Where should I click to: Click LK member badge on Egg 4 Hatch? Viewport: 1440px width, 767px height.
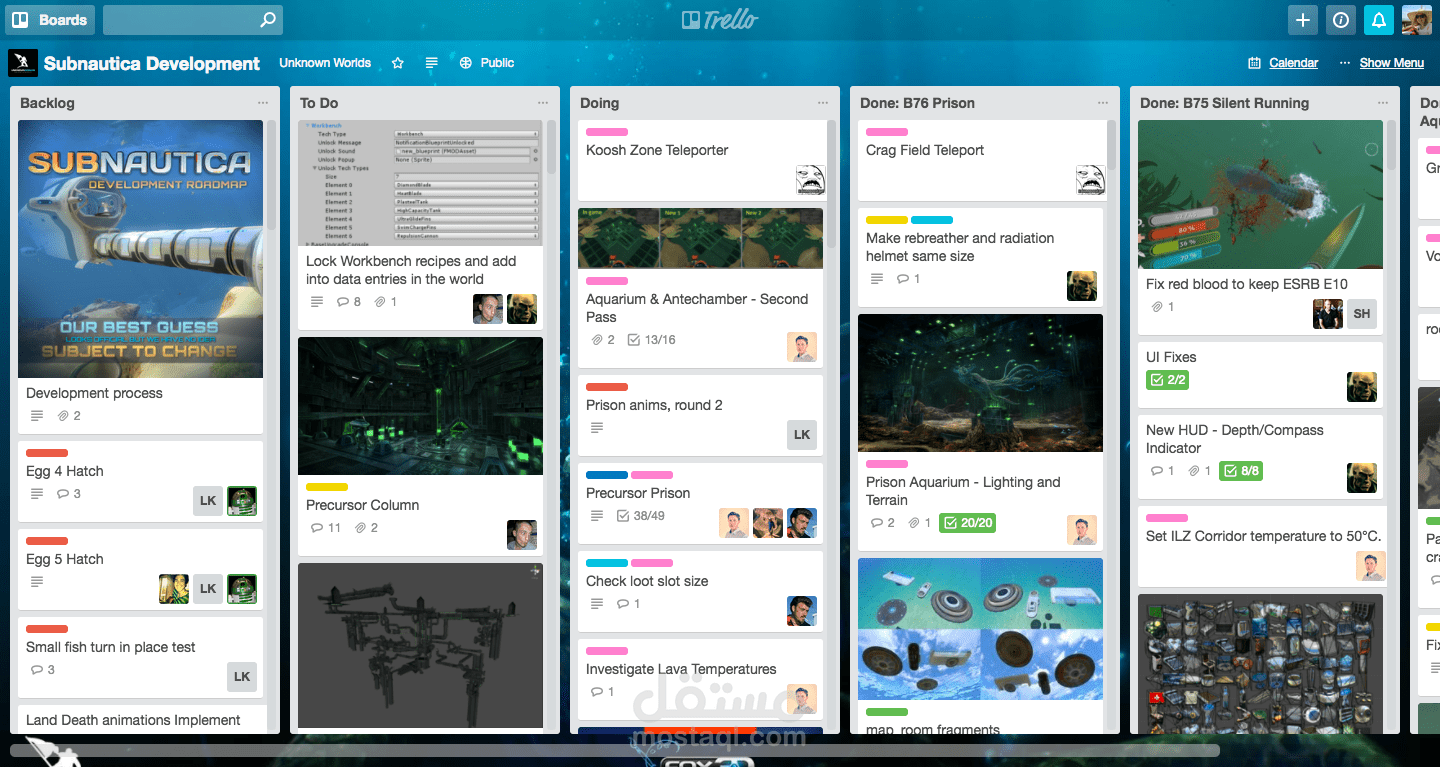(208, 501)
